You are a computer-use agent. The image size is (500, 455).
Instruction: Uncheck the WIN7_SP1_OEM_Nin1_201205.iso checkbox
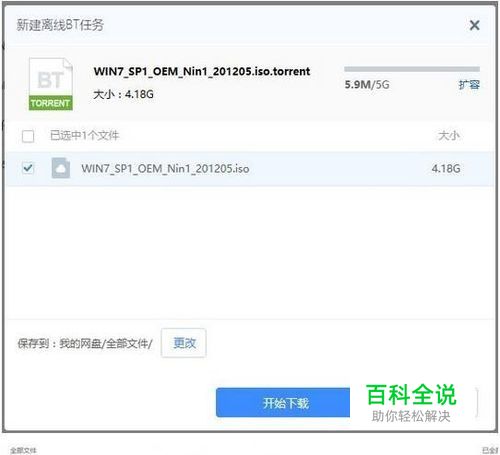point(28,168)
